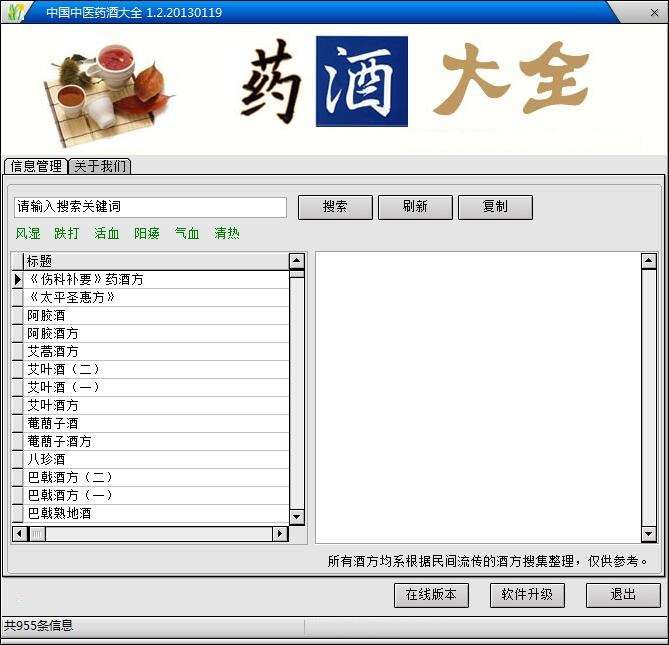Viewport: 669px width, 645px height.
Task: Click the 刷新 button
Action: pos(415,207)
